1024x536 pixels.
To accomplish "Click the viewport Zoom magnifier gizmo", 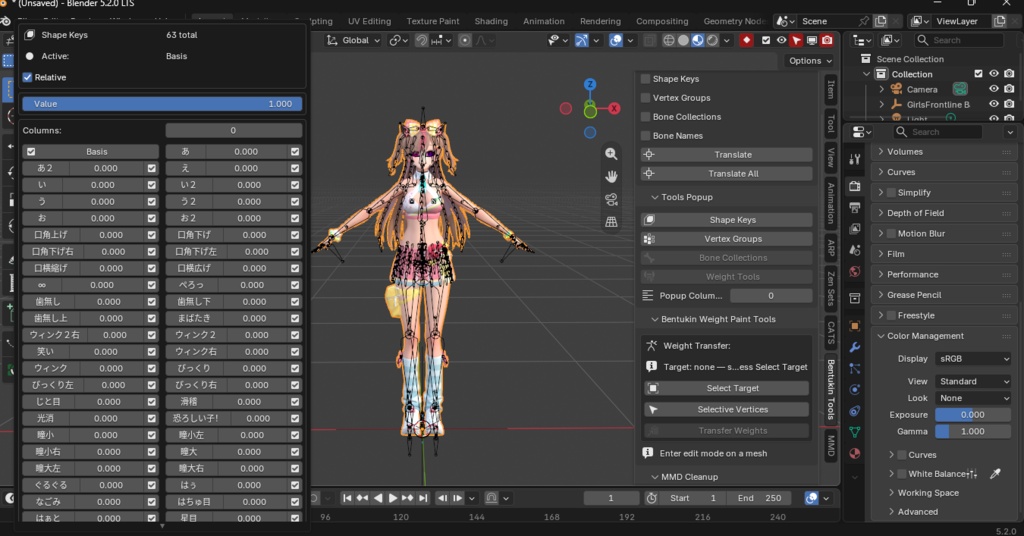I will click(x=611, y=154).
